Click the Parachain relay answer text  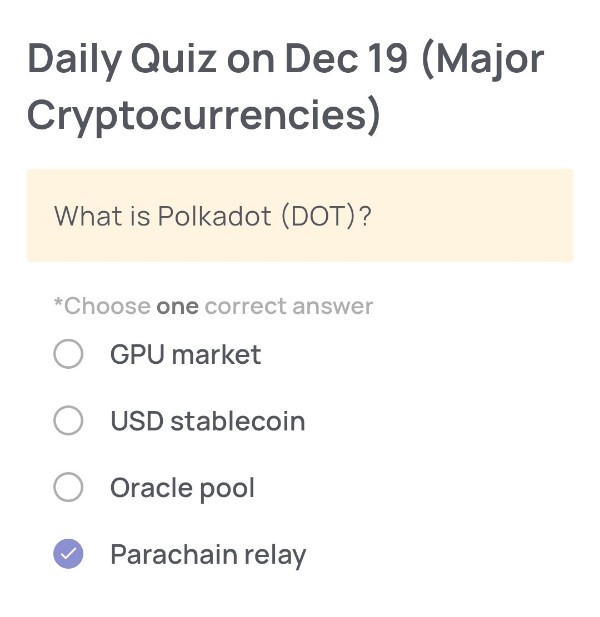pyautogui.click(x=208, y=554)
